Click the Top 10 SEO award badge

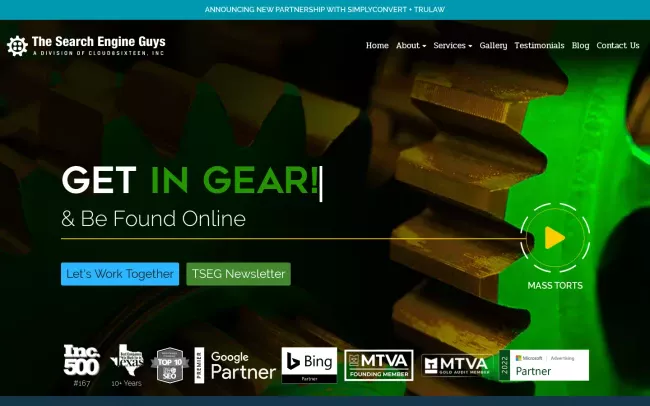click(x=170, y=365)
